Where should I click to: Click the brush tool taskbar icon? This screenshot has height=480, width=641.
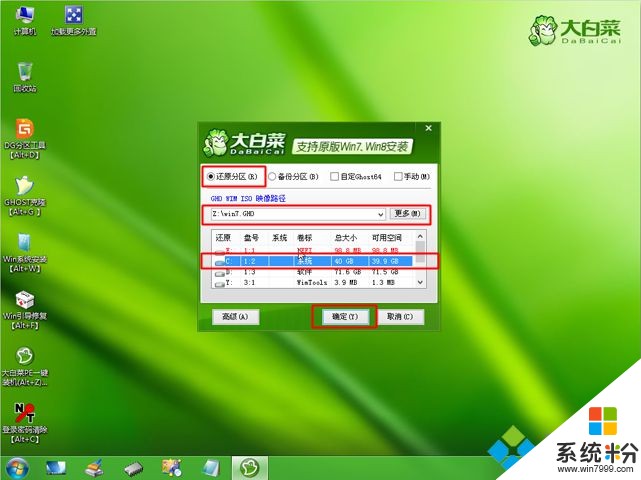pyautogui.click(x=94, y=468)
